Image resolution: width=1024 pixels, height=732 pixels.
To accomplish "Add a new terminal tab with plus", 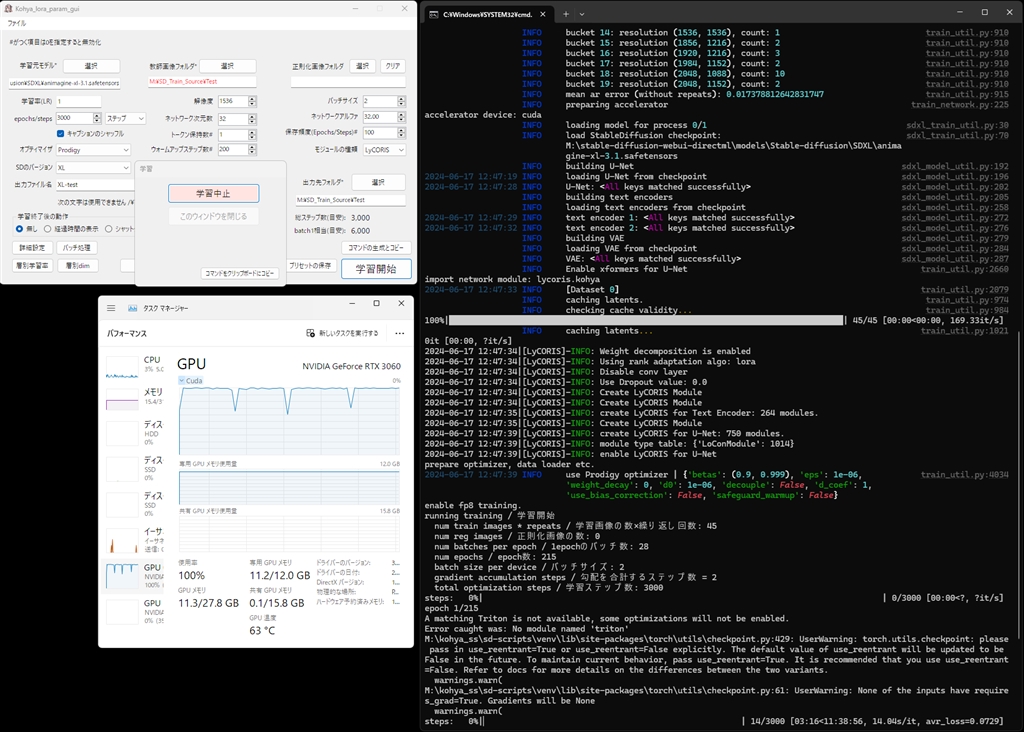I will click(x=566, y=13).
